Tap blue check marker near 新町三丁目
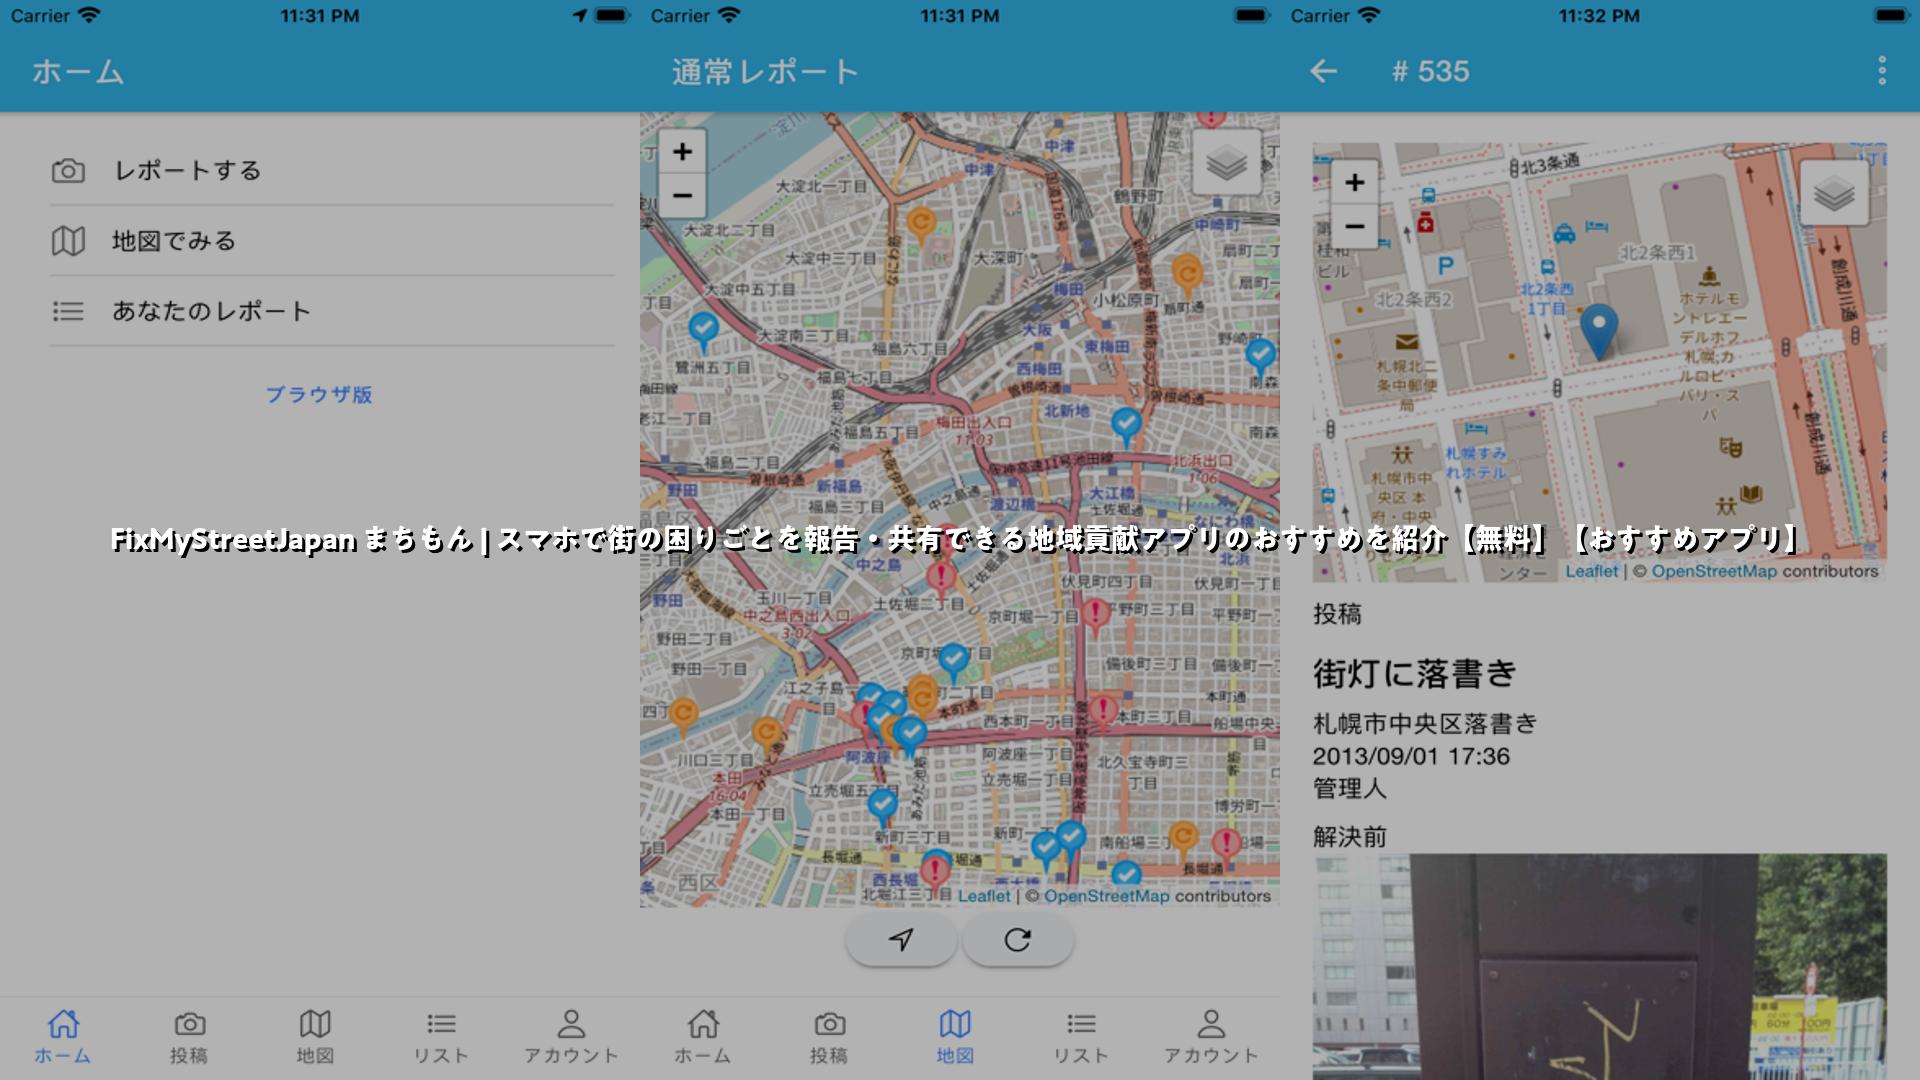1920x1080 pixels. click(x=882, y=808)
